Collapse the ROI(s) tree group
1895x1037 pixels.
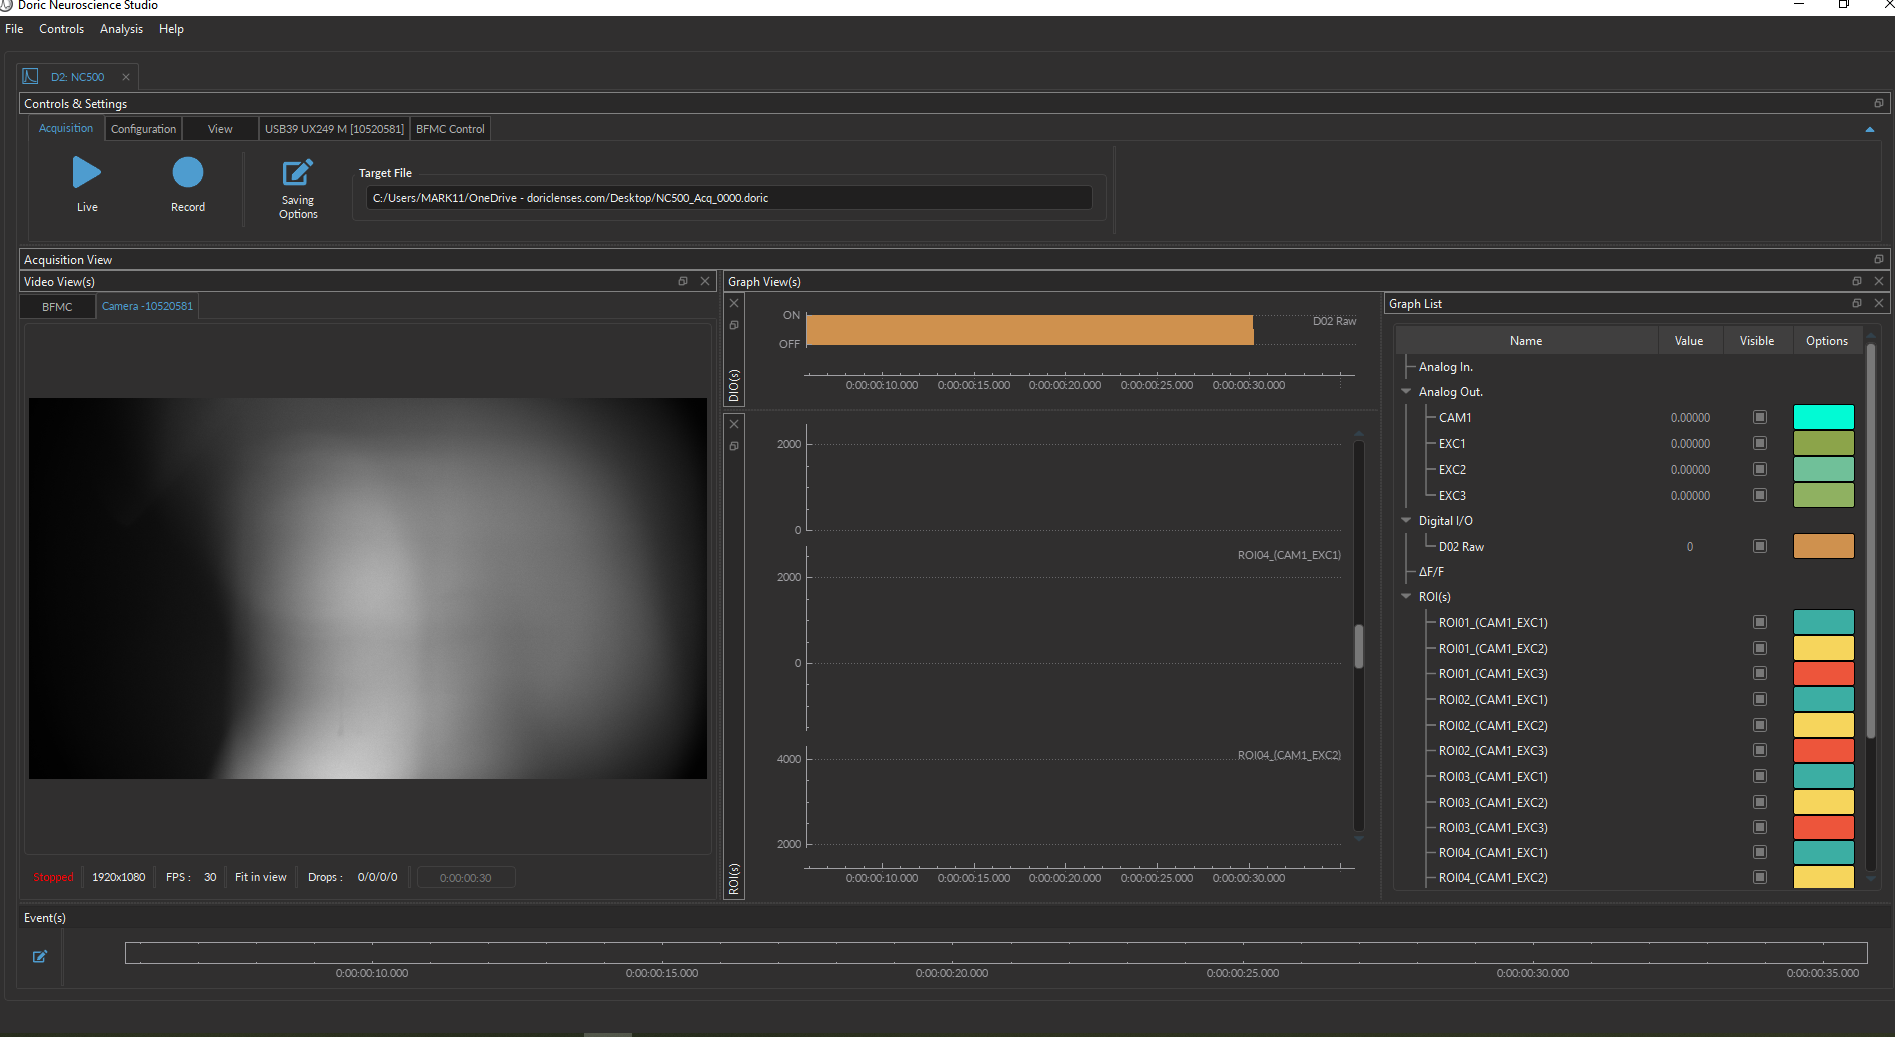click(1407, 596)
